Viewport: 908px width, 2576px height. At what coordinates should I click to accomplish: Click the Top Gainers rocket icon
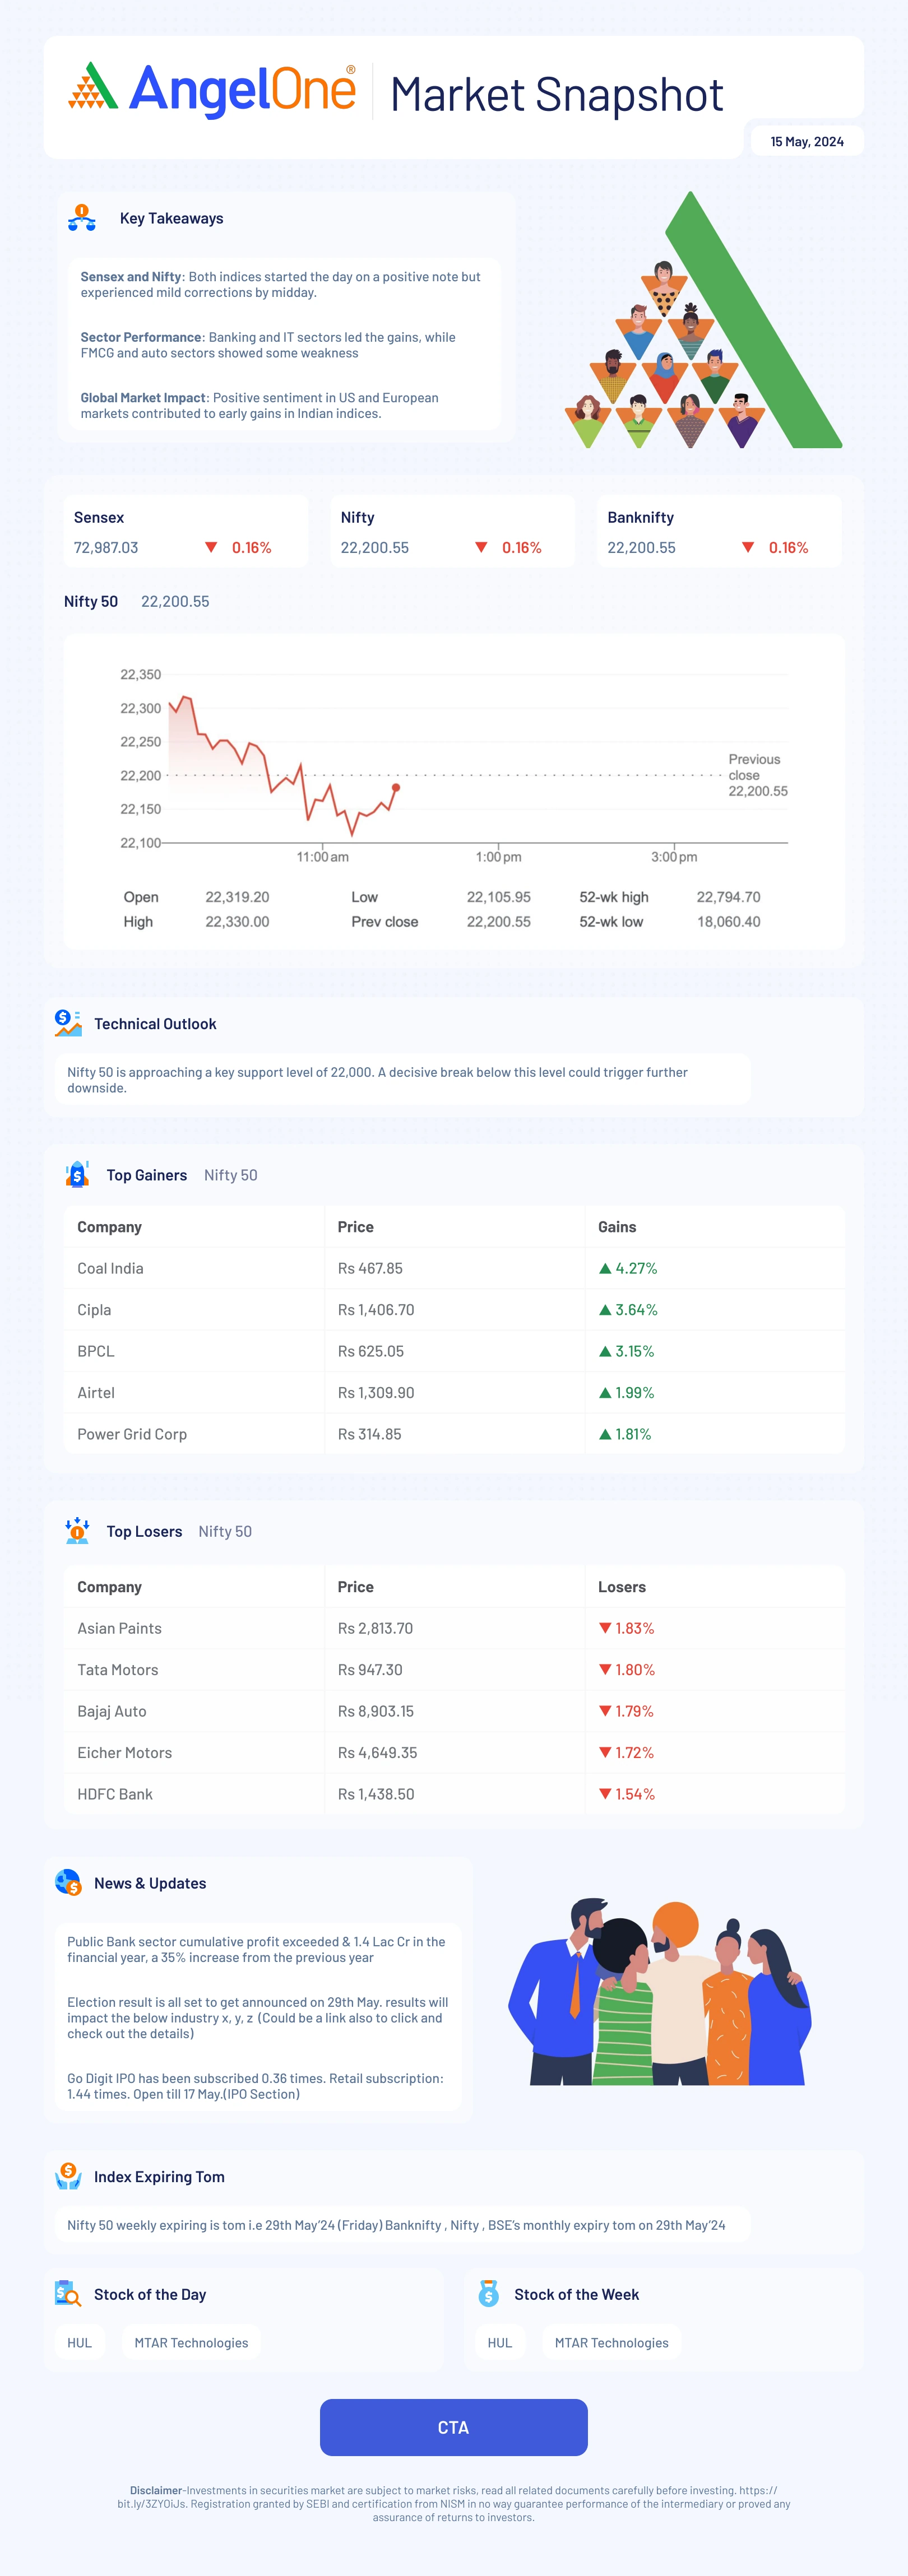tap(77, 1174)
